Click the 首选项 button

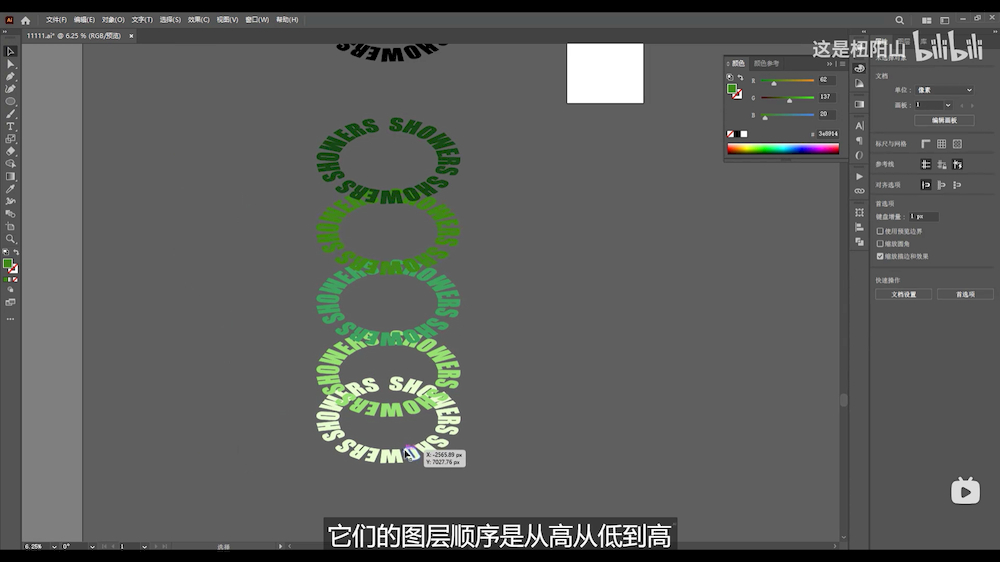(965, 295)
